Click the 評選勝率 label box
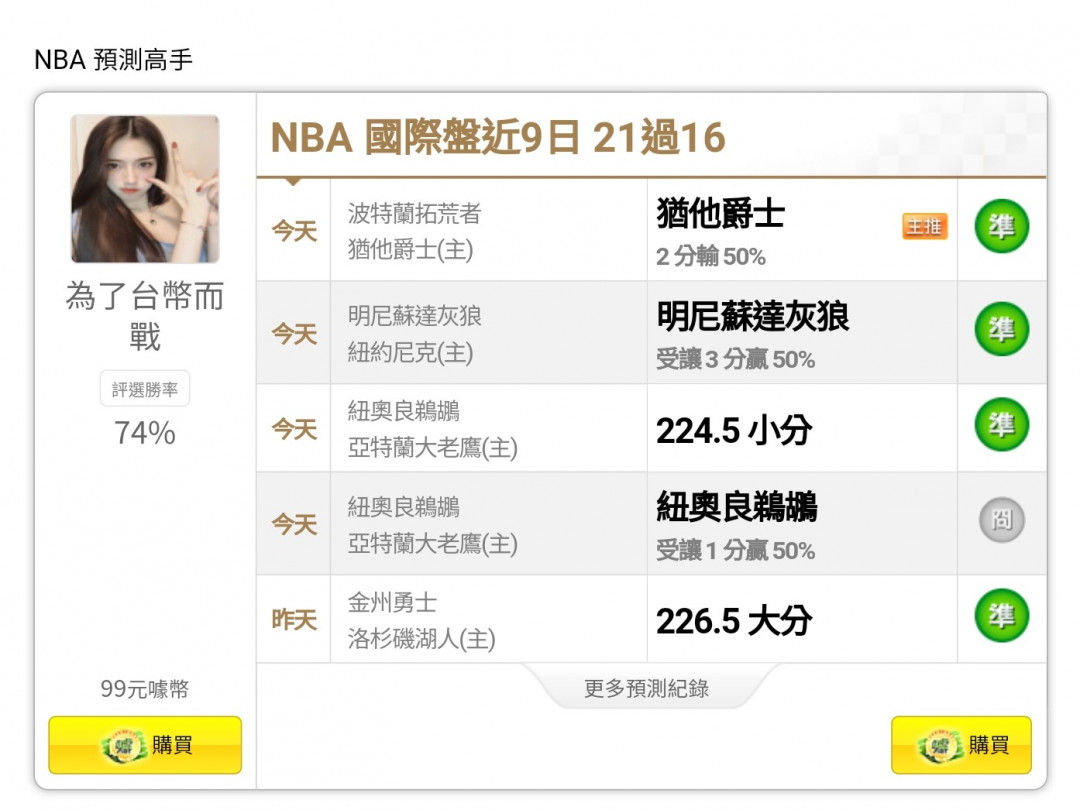Viewport: 1080px width, 810px height. click(x=145, y=389)
